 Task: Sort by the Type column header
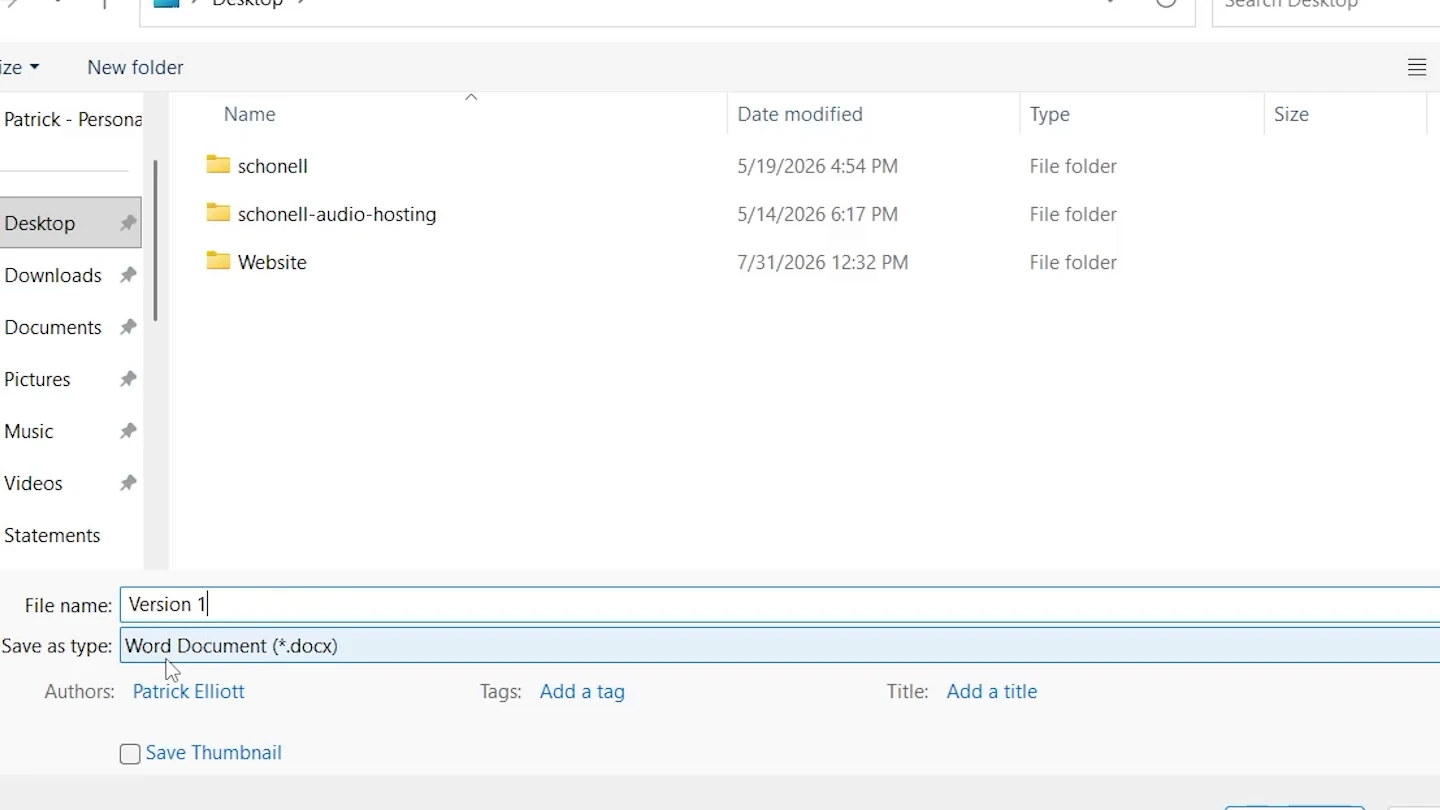[1142, 114]
